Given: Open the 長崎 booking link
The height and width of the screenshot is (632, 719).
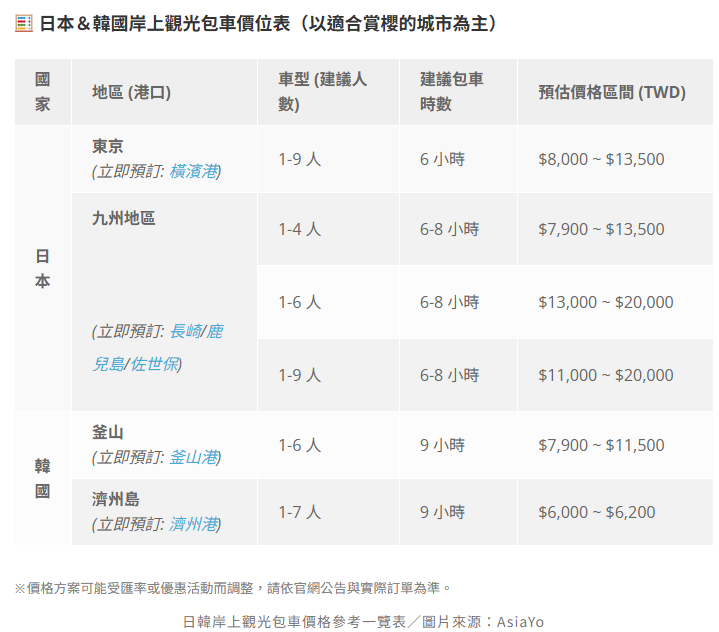Looking at the screenshot, I should pos(185,331).
